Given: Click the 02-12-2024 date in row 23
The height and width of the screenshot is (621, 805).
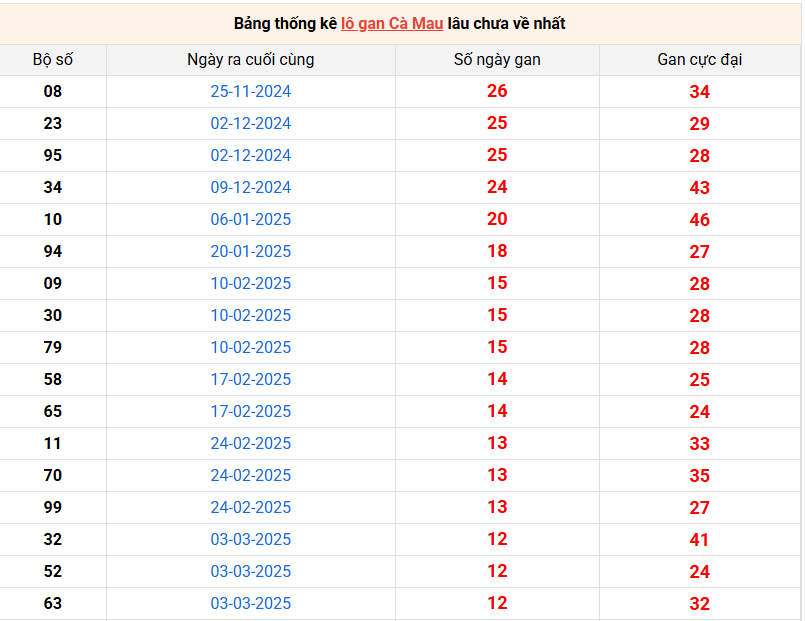Looking at the screenshot, I should click(250, 123).
